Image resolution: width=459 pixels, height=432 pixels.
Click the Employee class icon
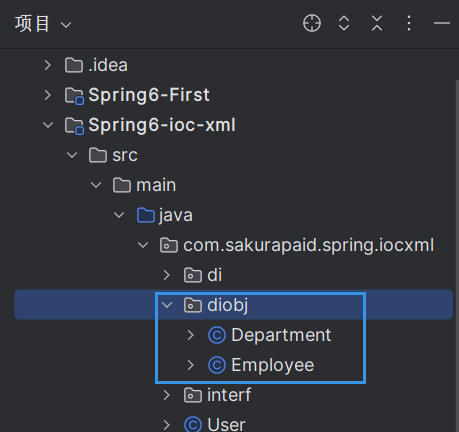pyautogui.click(x=217, y=365)
